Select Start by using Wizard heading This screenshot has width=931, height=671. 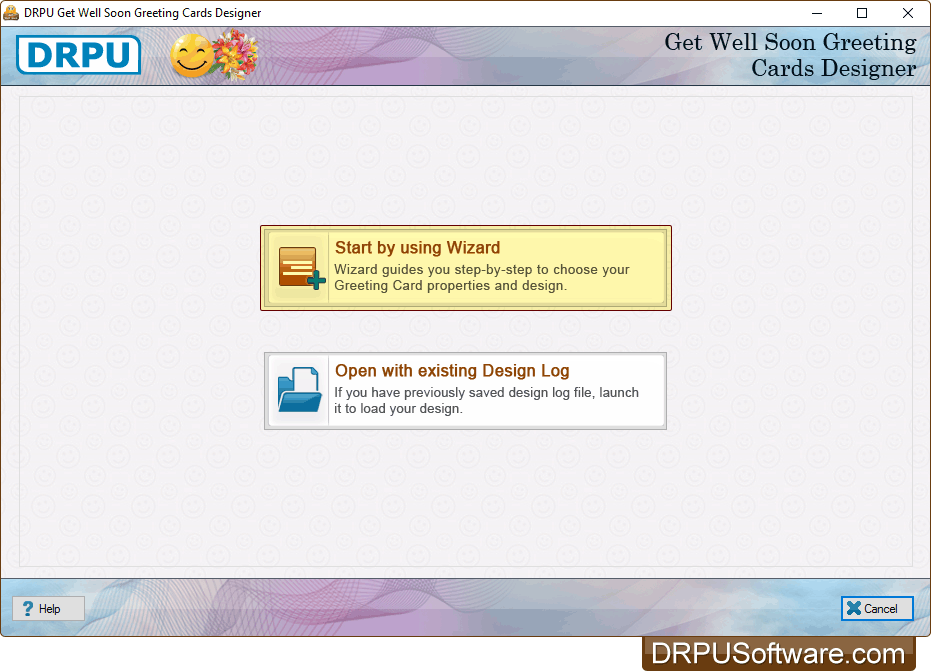(x=417, y=248)
